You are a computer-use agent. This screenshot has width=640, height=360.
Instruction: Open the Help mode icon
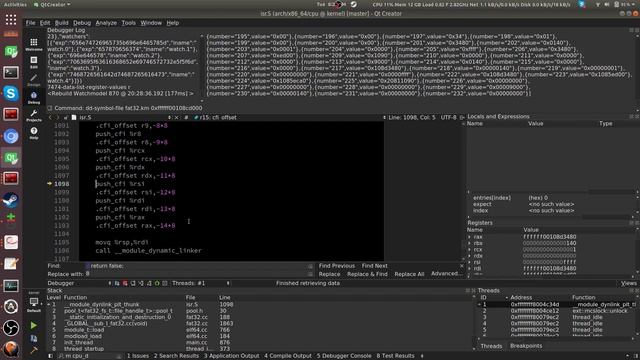(33, 133)
